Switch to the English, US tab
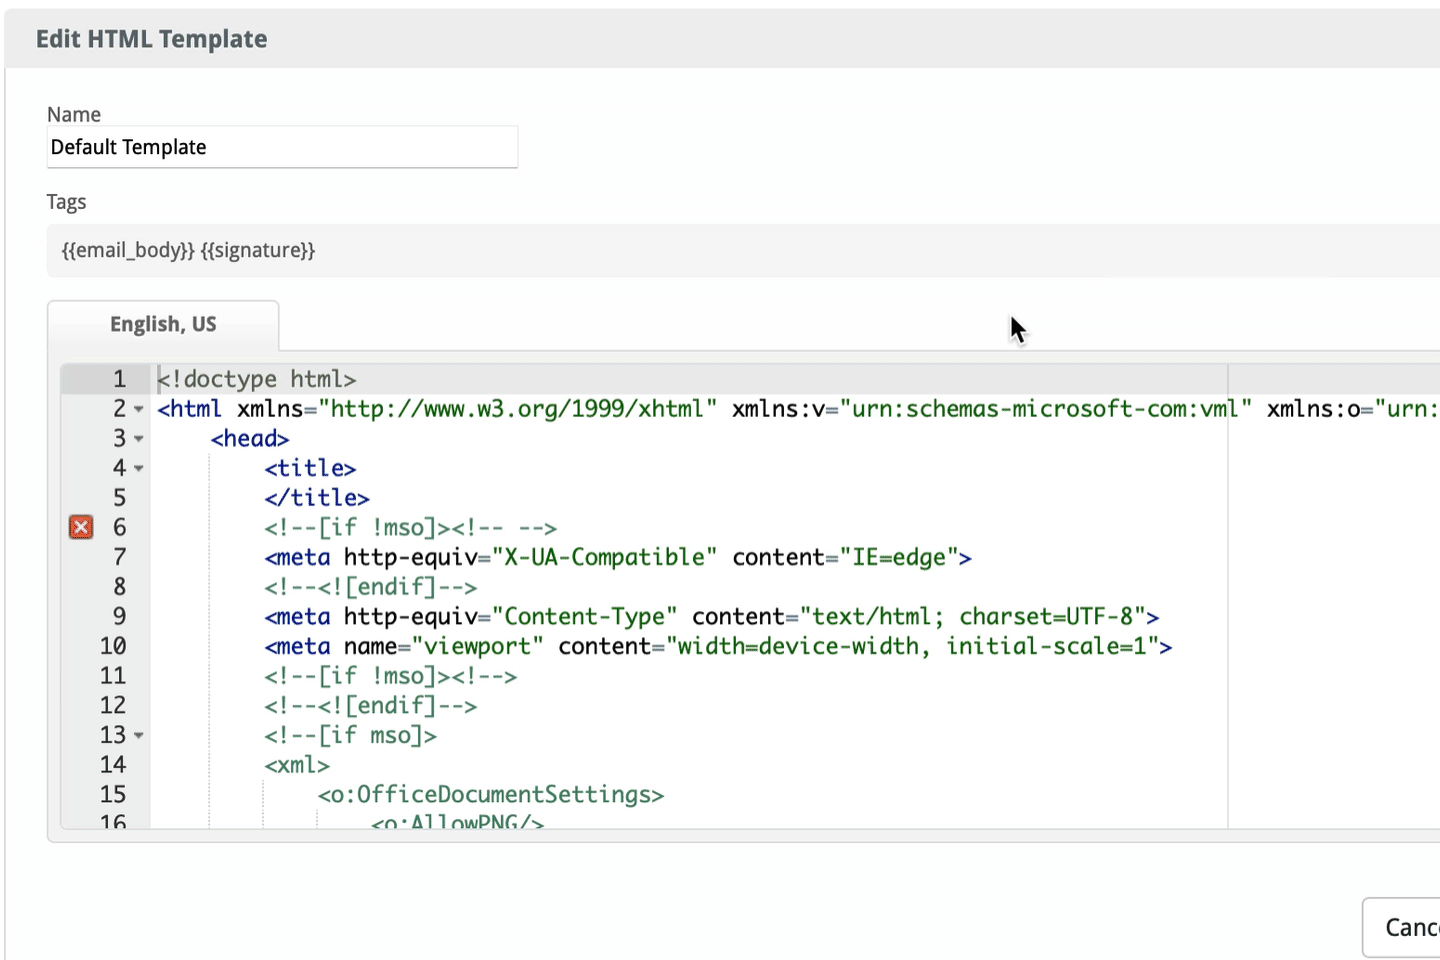Screen dimensions: 1440x960 pyautogui.click(x=163, y=325)
